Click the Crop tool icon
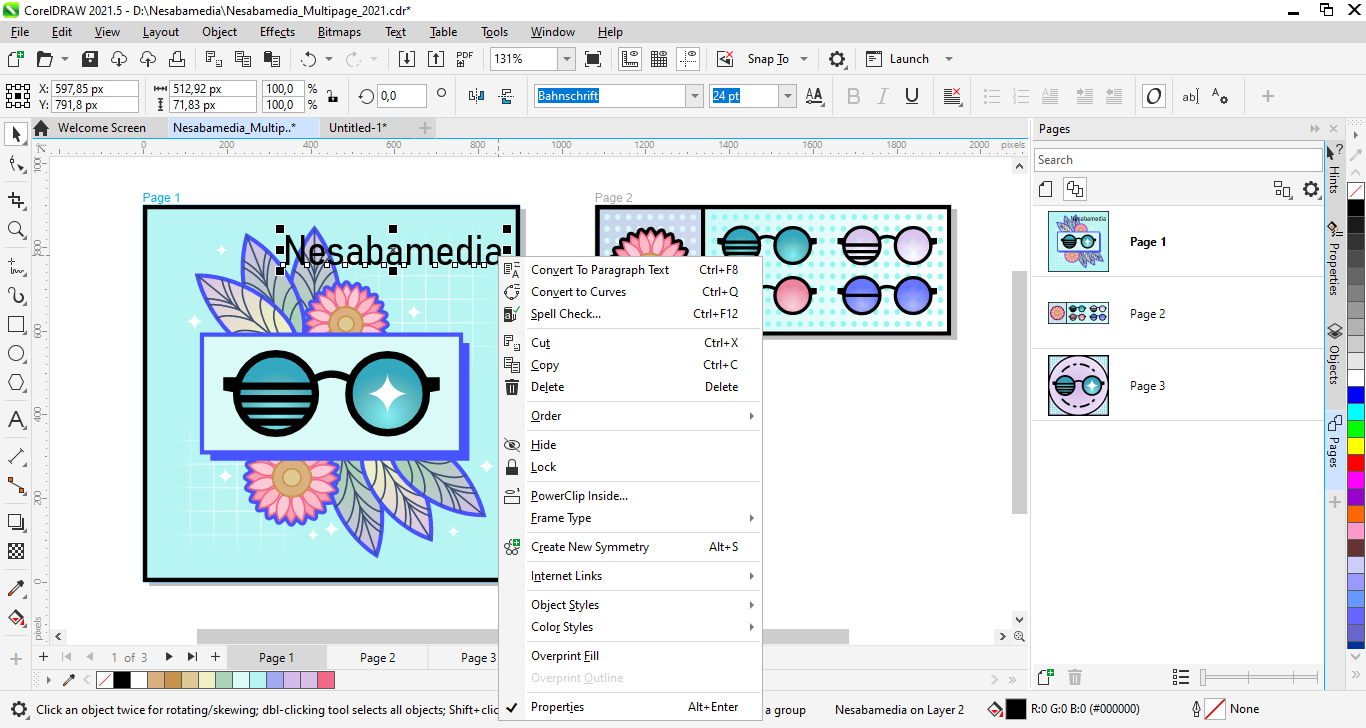Image resolution: width=1366 pixels, height=728 pixels. pyautogui.click(x=16, y=200)
